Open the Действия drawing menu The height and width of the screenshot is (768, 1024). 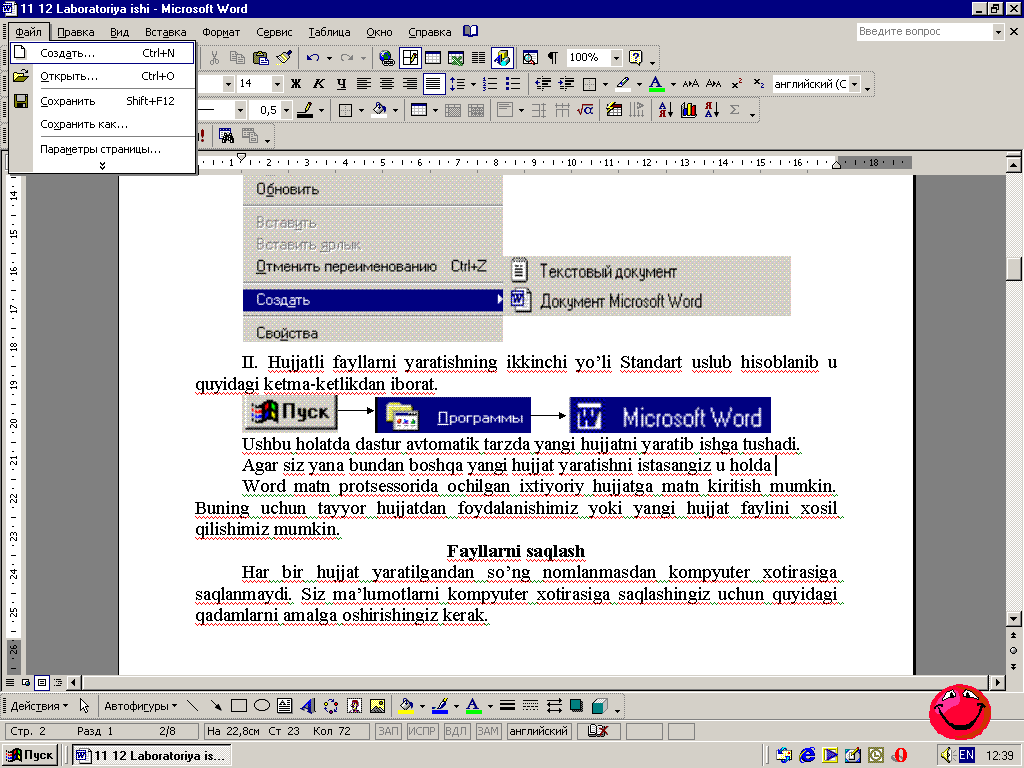coord(39,706)
